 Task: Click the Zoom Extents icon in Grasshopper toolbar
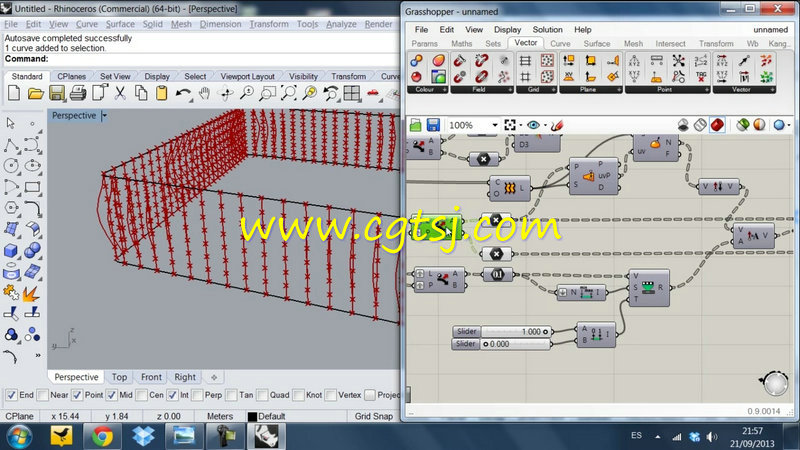(x=510, y=125)
